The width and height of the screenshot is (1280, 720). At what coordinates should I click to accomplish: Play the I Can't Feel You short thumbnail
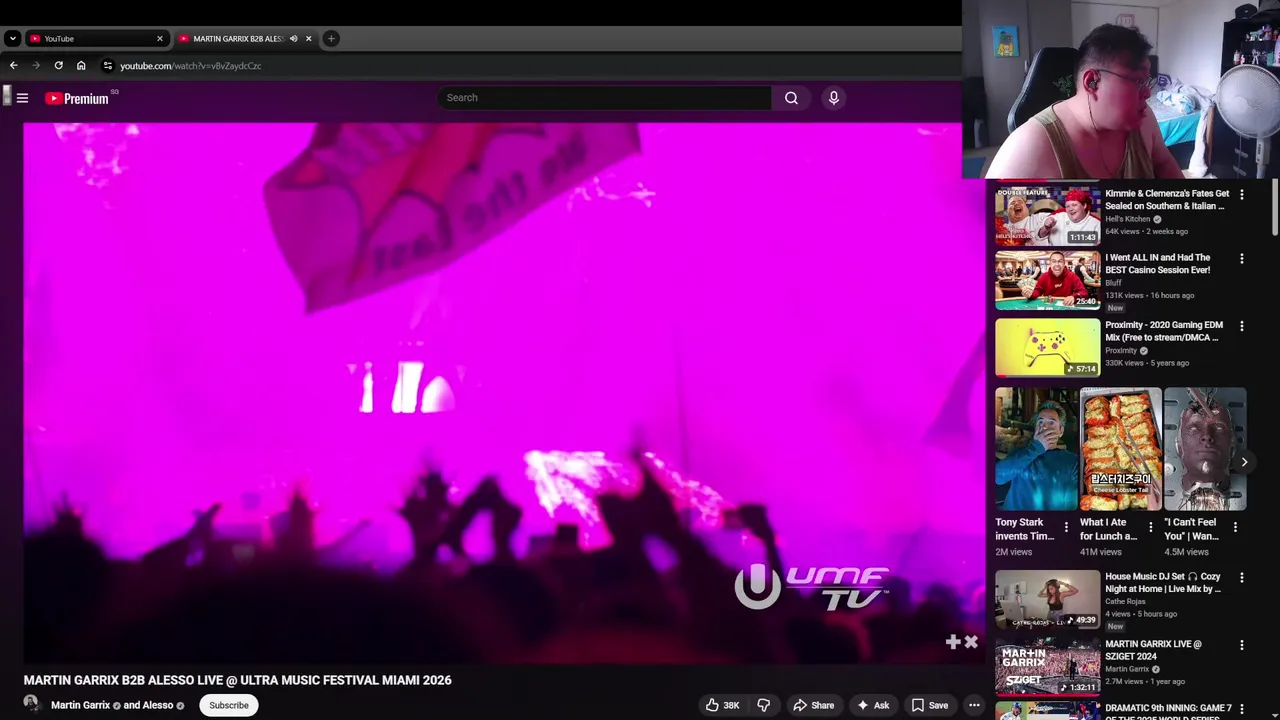(1205, 449)
